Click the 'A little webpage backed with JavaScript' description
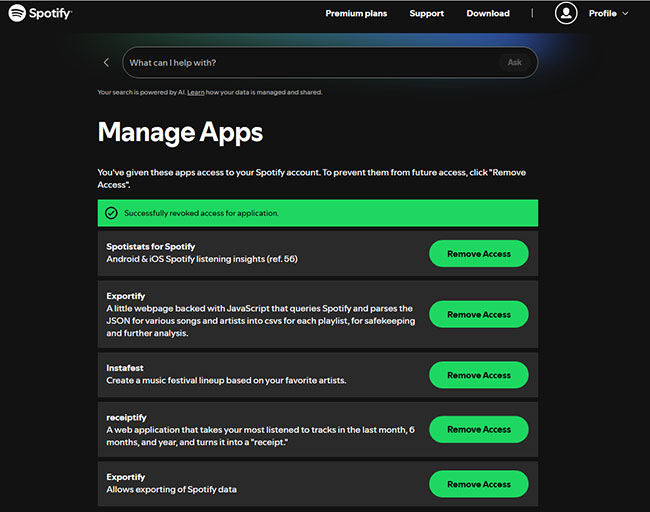The height and width of the screenshot is (512, 650). [261, 320]
